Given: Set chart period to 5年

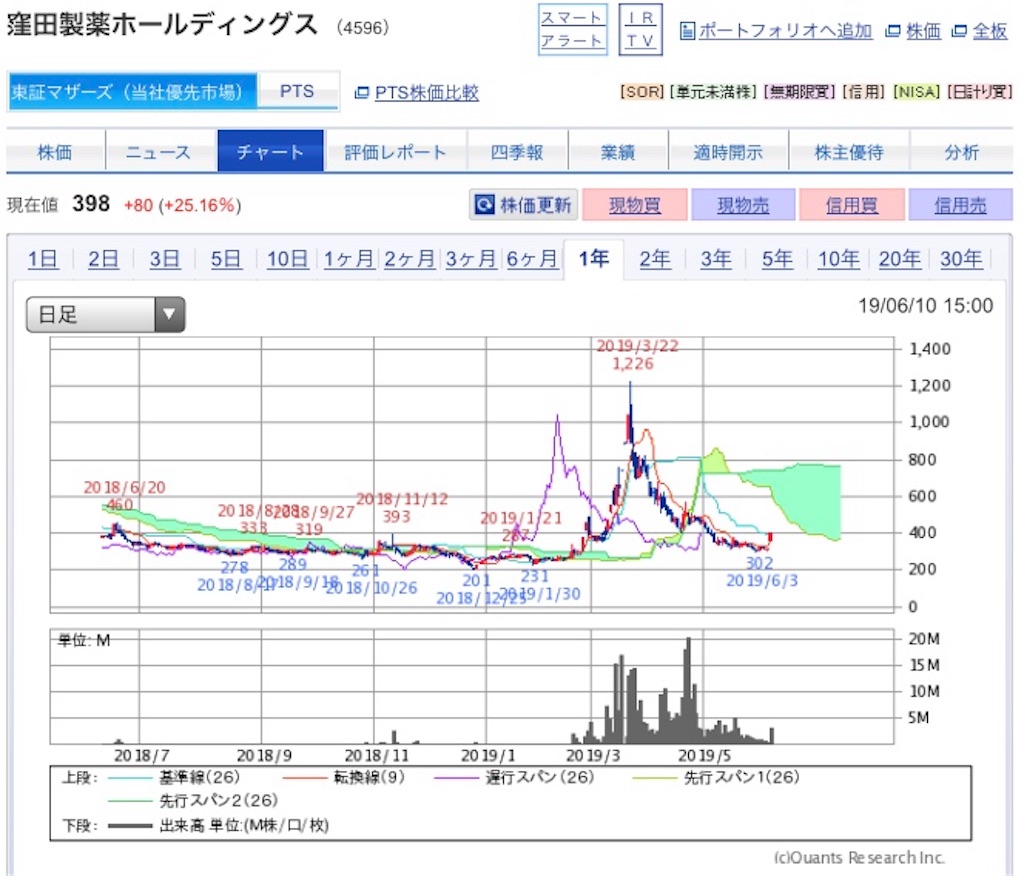Looking at the screenshot, I should (777, 259).
